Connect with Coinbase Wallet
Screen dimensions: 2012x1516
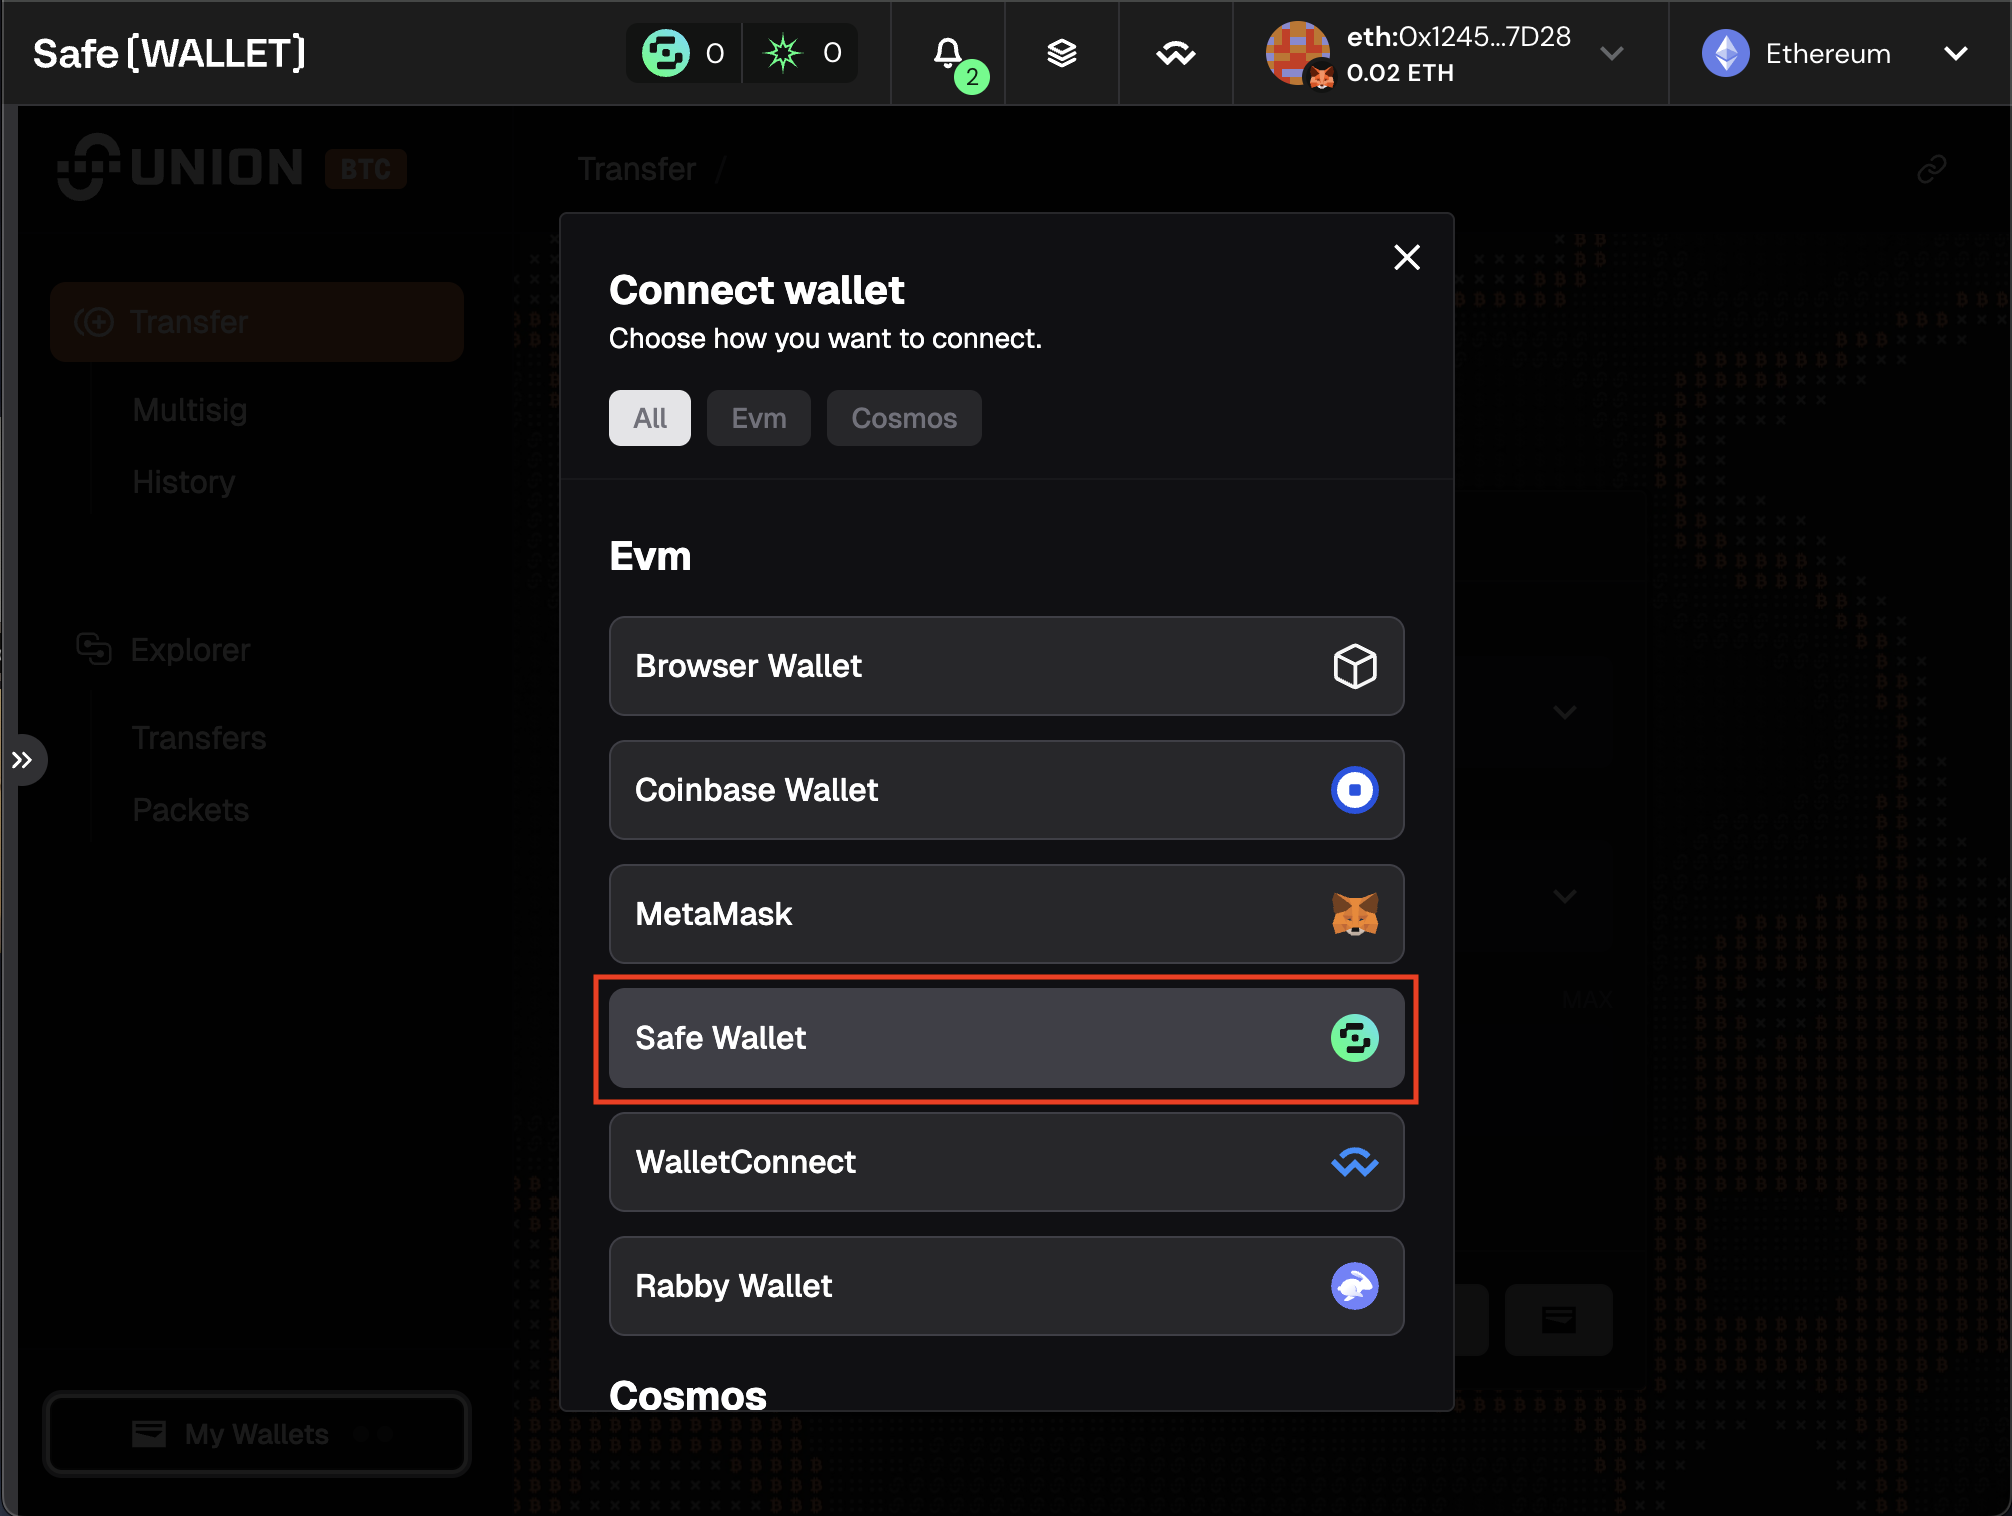click(1006, 790)
